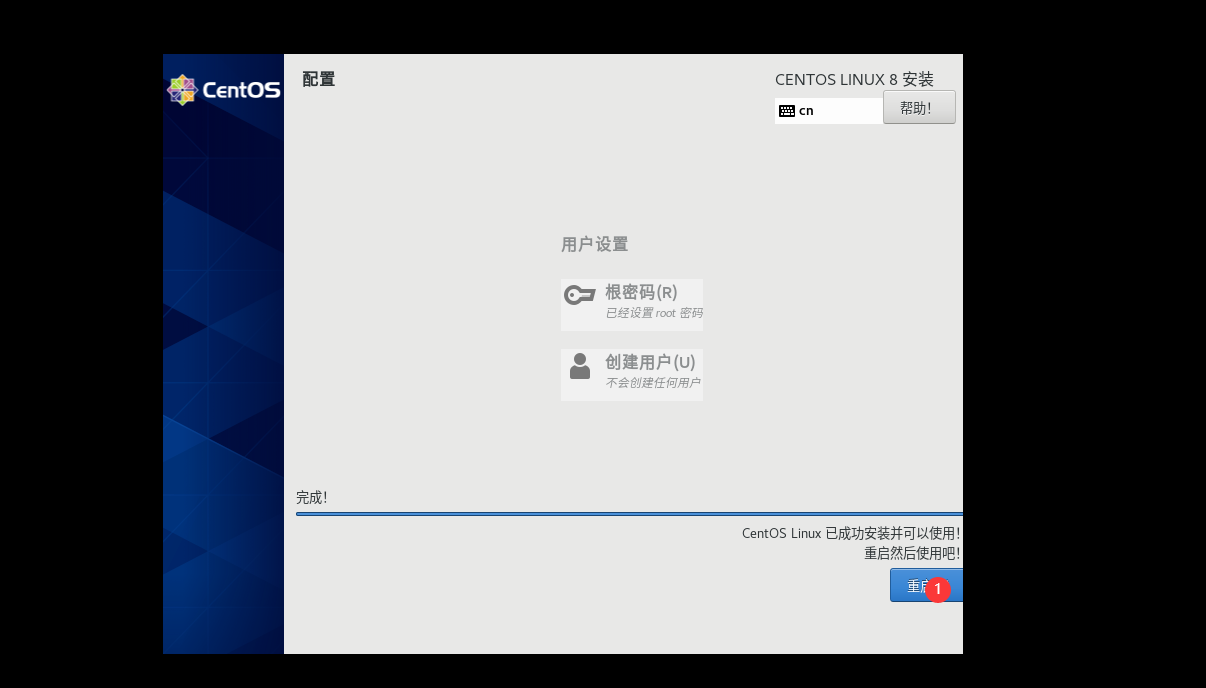Open the 帮助! help button

[919, 108]
